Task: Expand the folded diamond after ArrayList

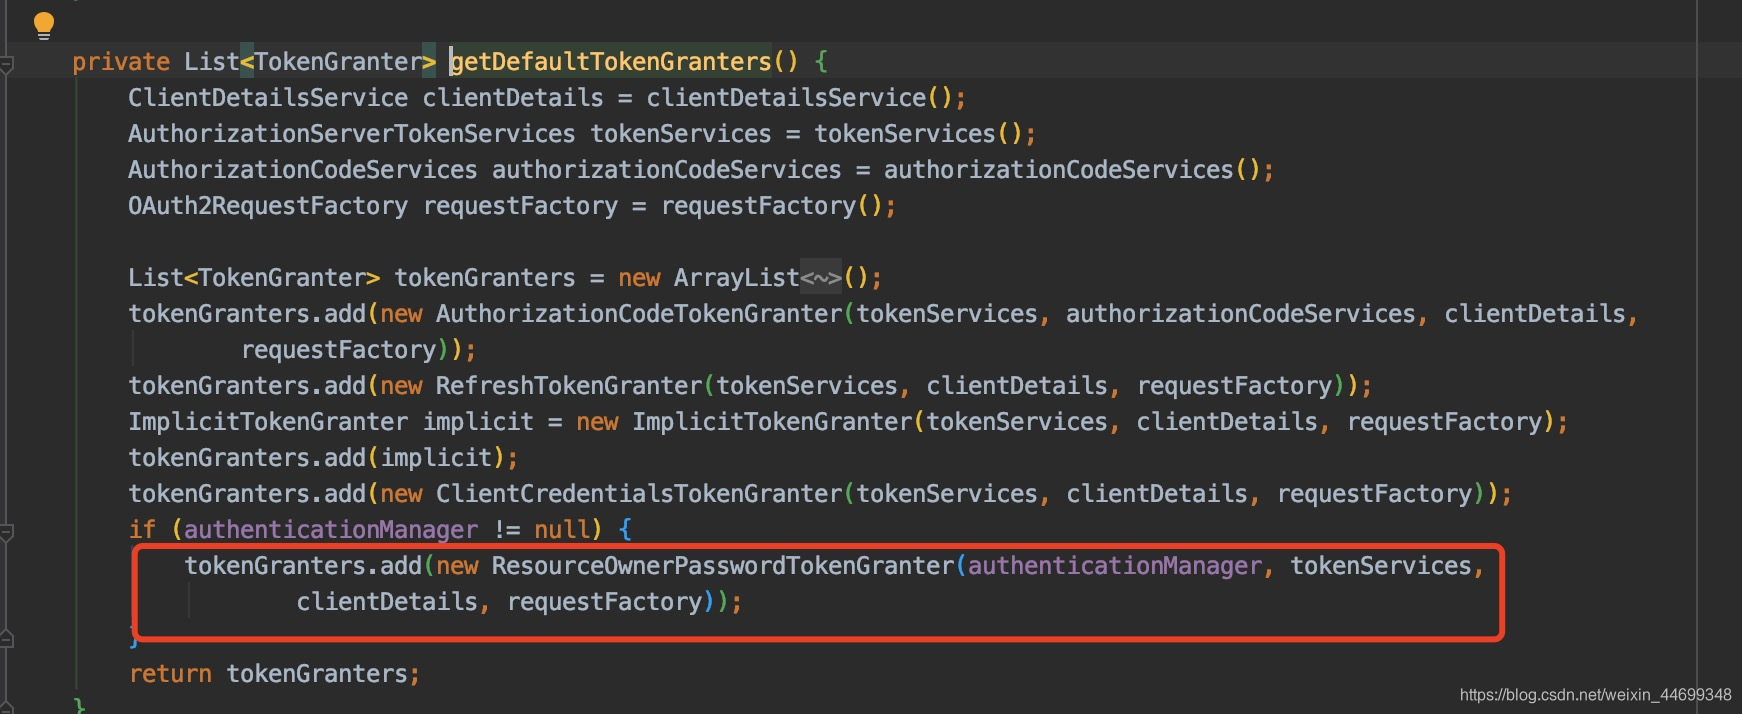Action: [x=821, y=278]
